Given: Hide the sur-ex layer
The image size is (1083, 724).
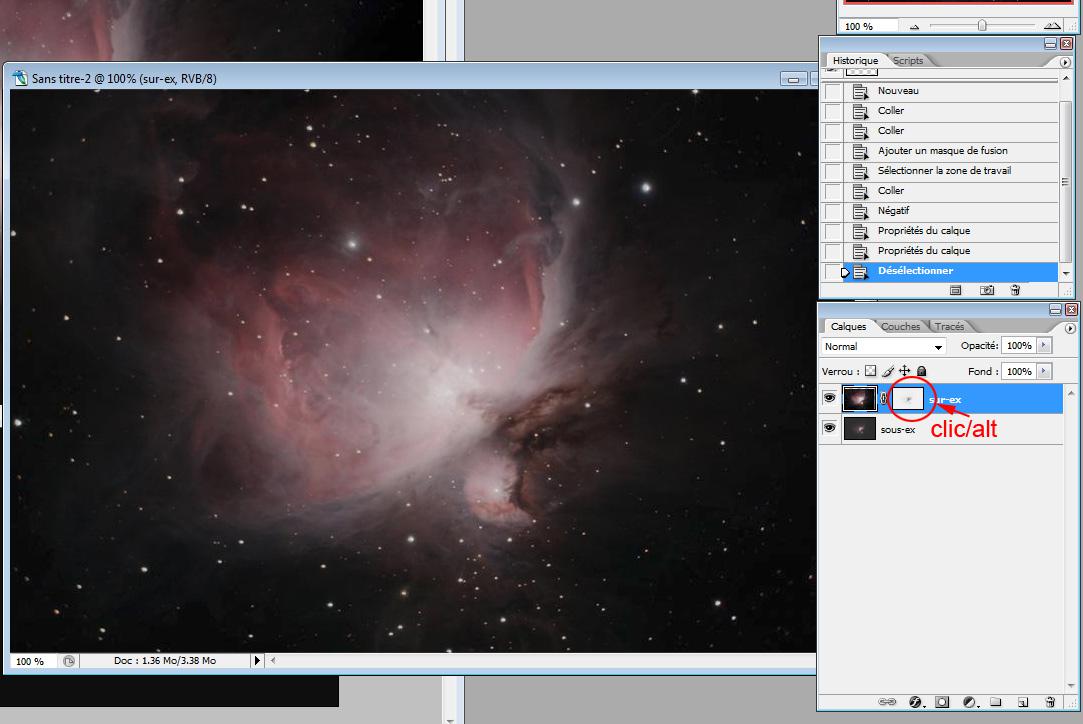Looking at the screenshot, I should point(829,399).
